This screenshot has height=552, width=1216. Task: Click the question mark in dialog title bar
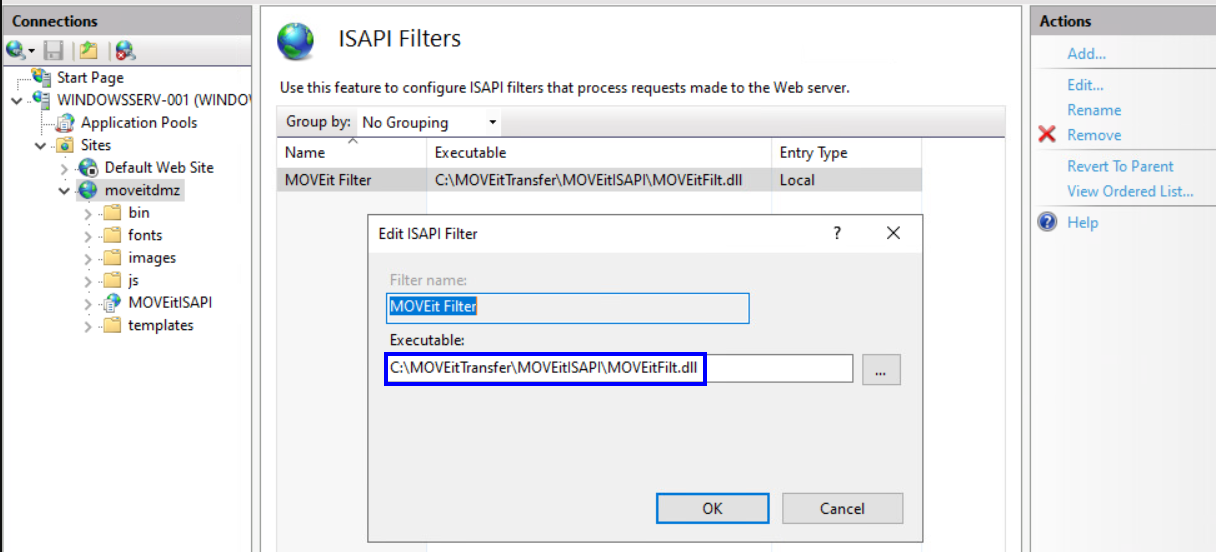pyautogui.click(x=837, y=233)
